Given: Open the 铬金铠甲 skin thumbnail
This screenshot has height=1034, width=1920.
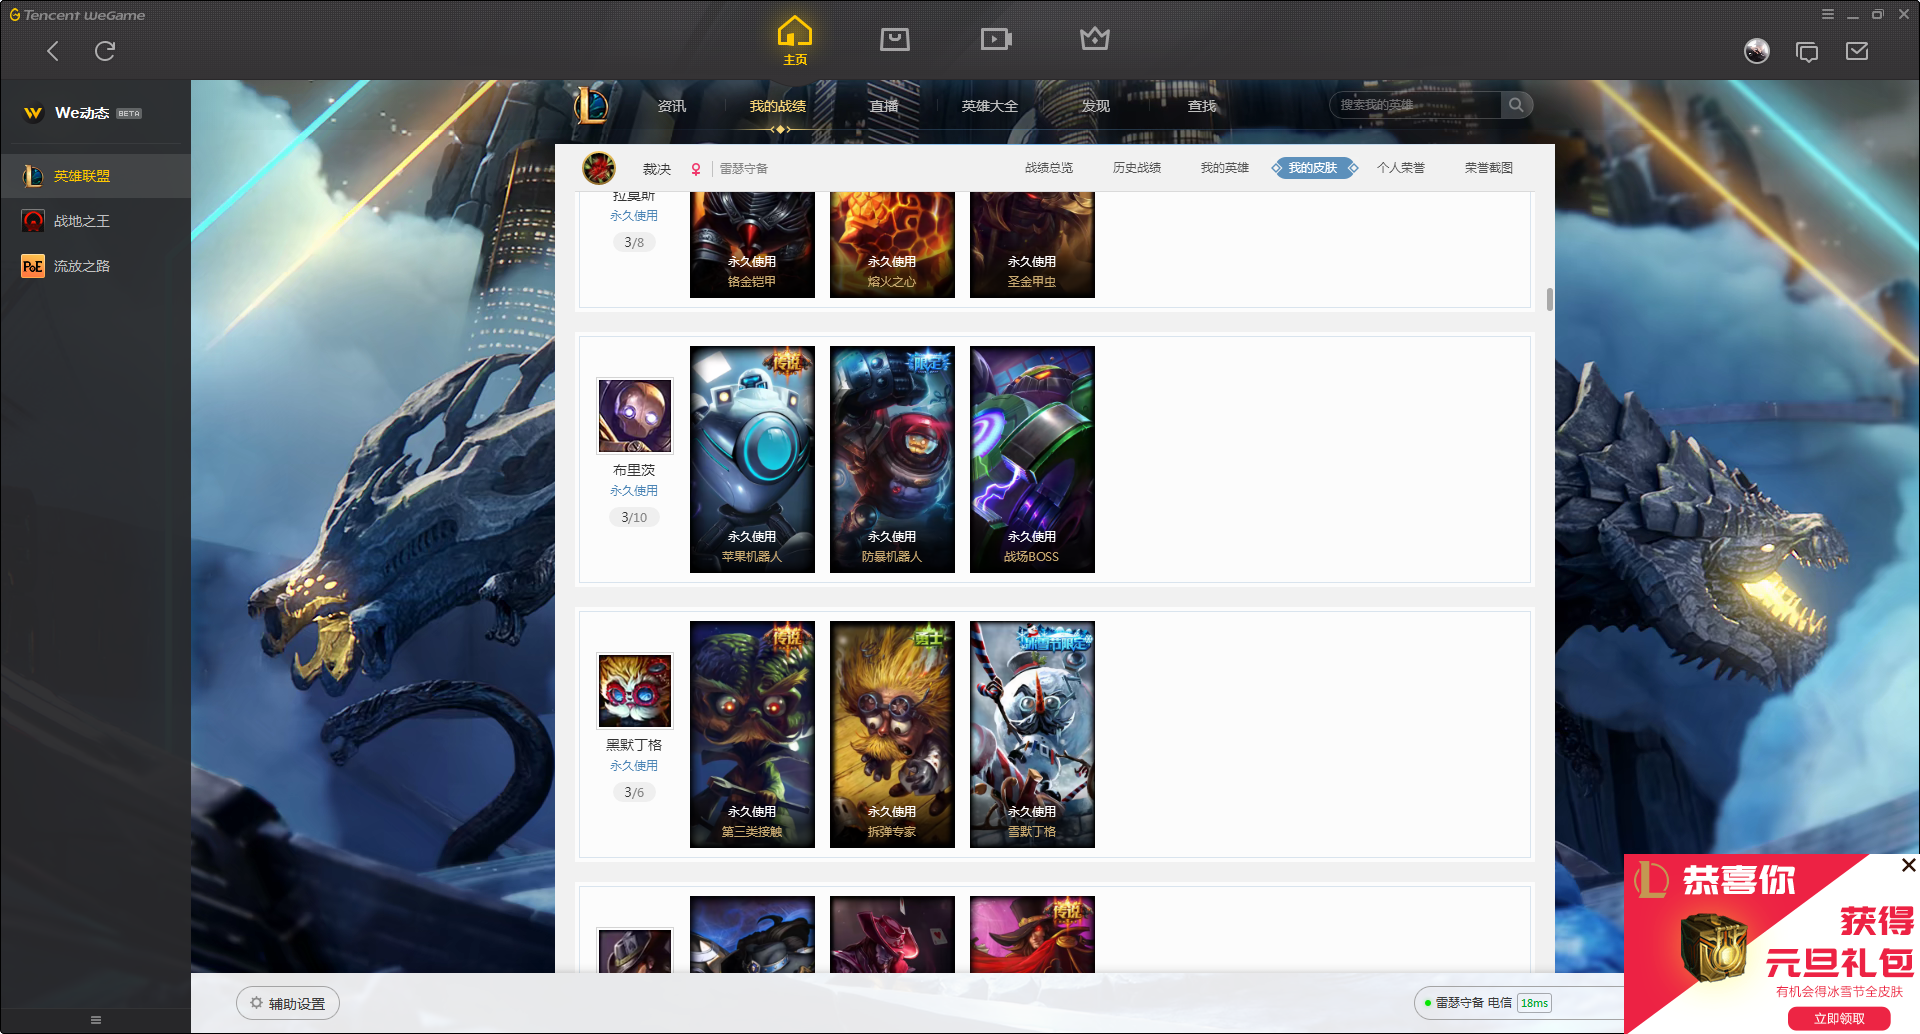Looking at the screenshot, I should (x=752, y=245).
